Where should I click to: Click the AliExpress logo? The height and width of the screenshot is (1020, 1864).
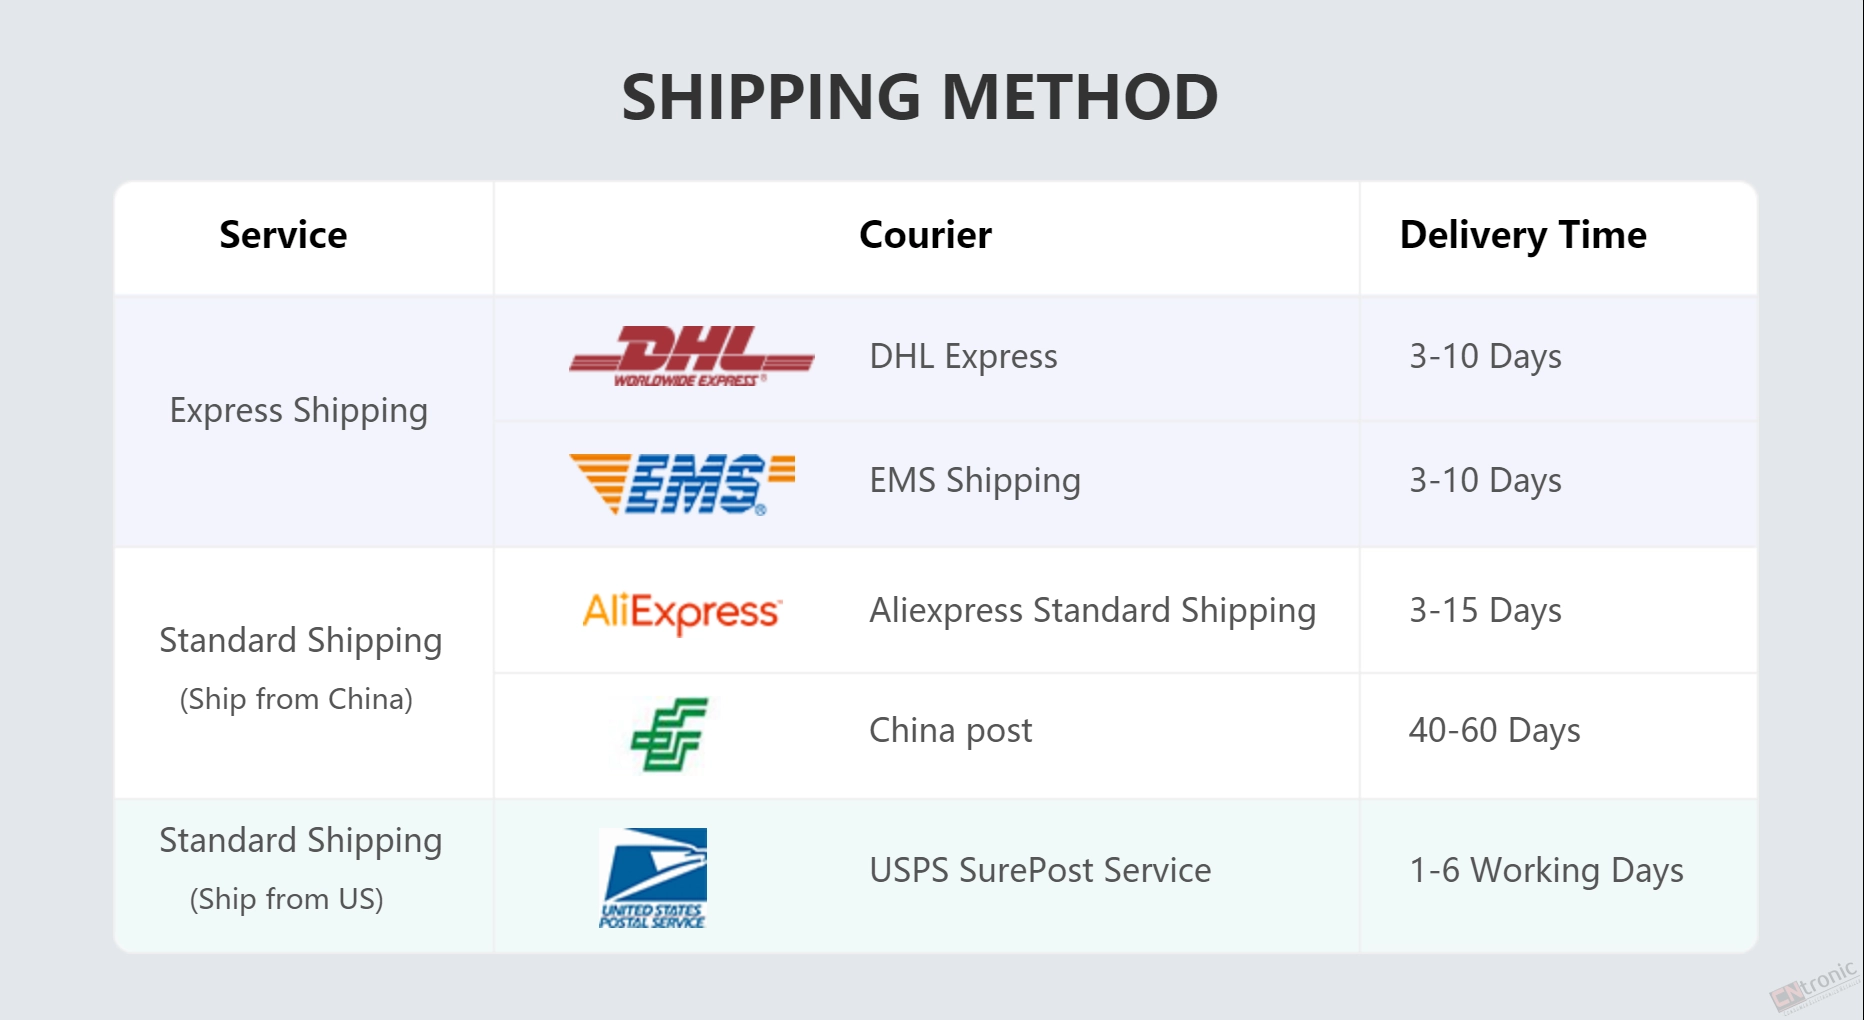point(682,611)
